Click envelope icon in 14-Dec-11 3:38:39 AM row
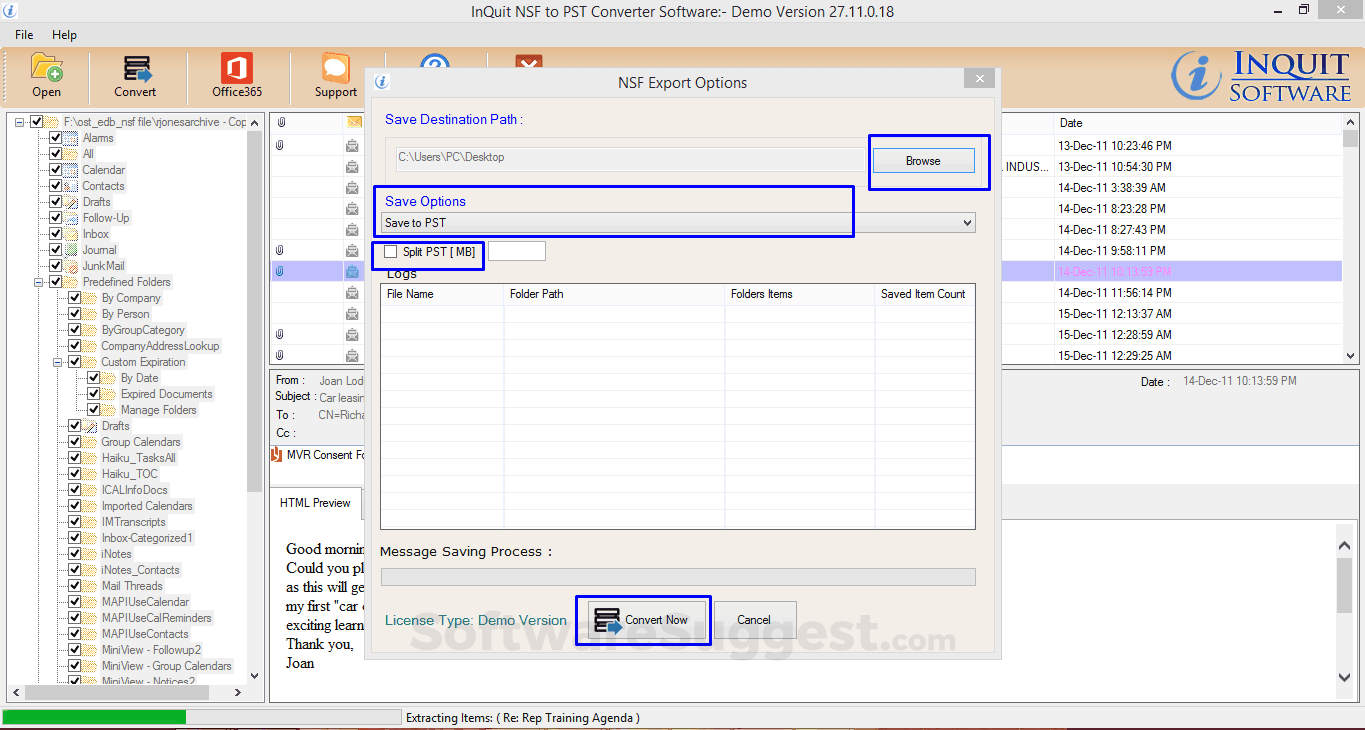The width and height of the screenshot is (1365, 730). (x=353, y=188)
